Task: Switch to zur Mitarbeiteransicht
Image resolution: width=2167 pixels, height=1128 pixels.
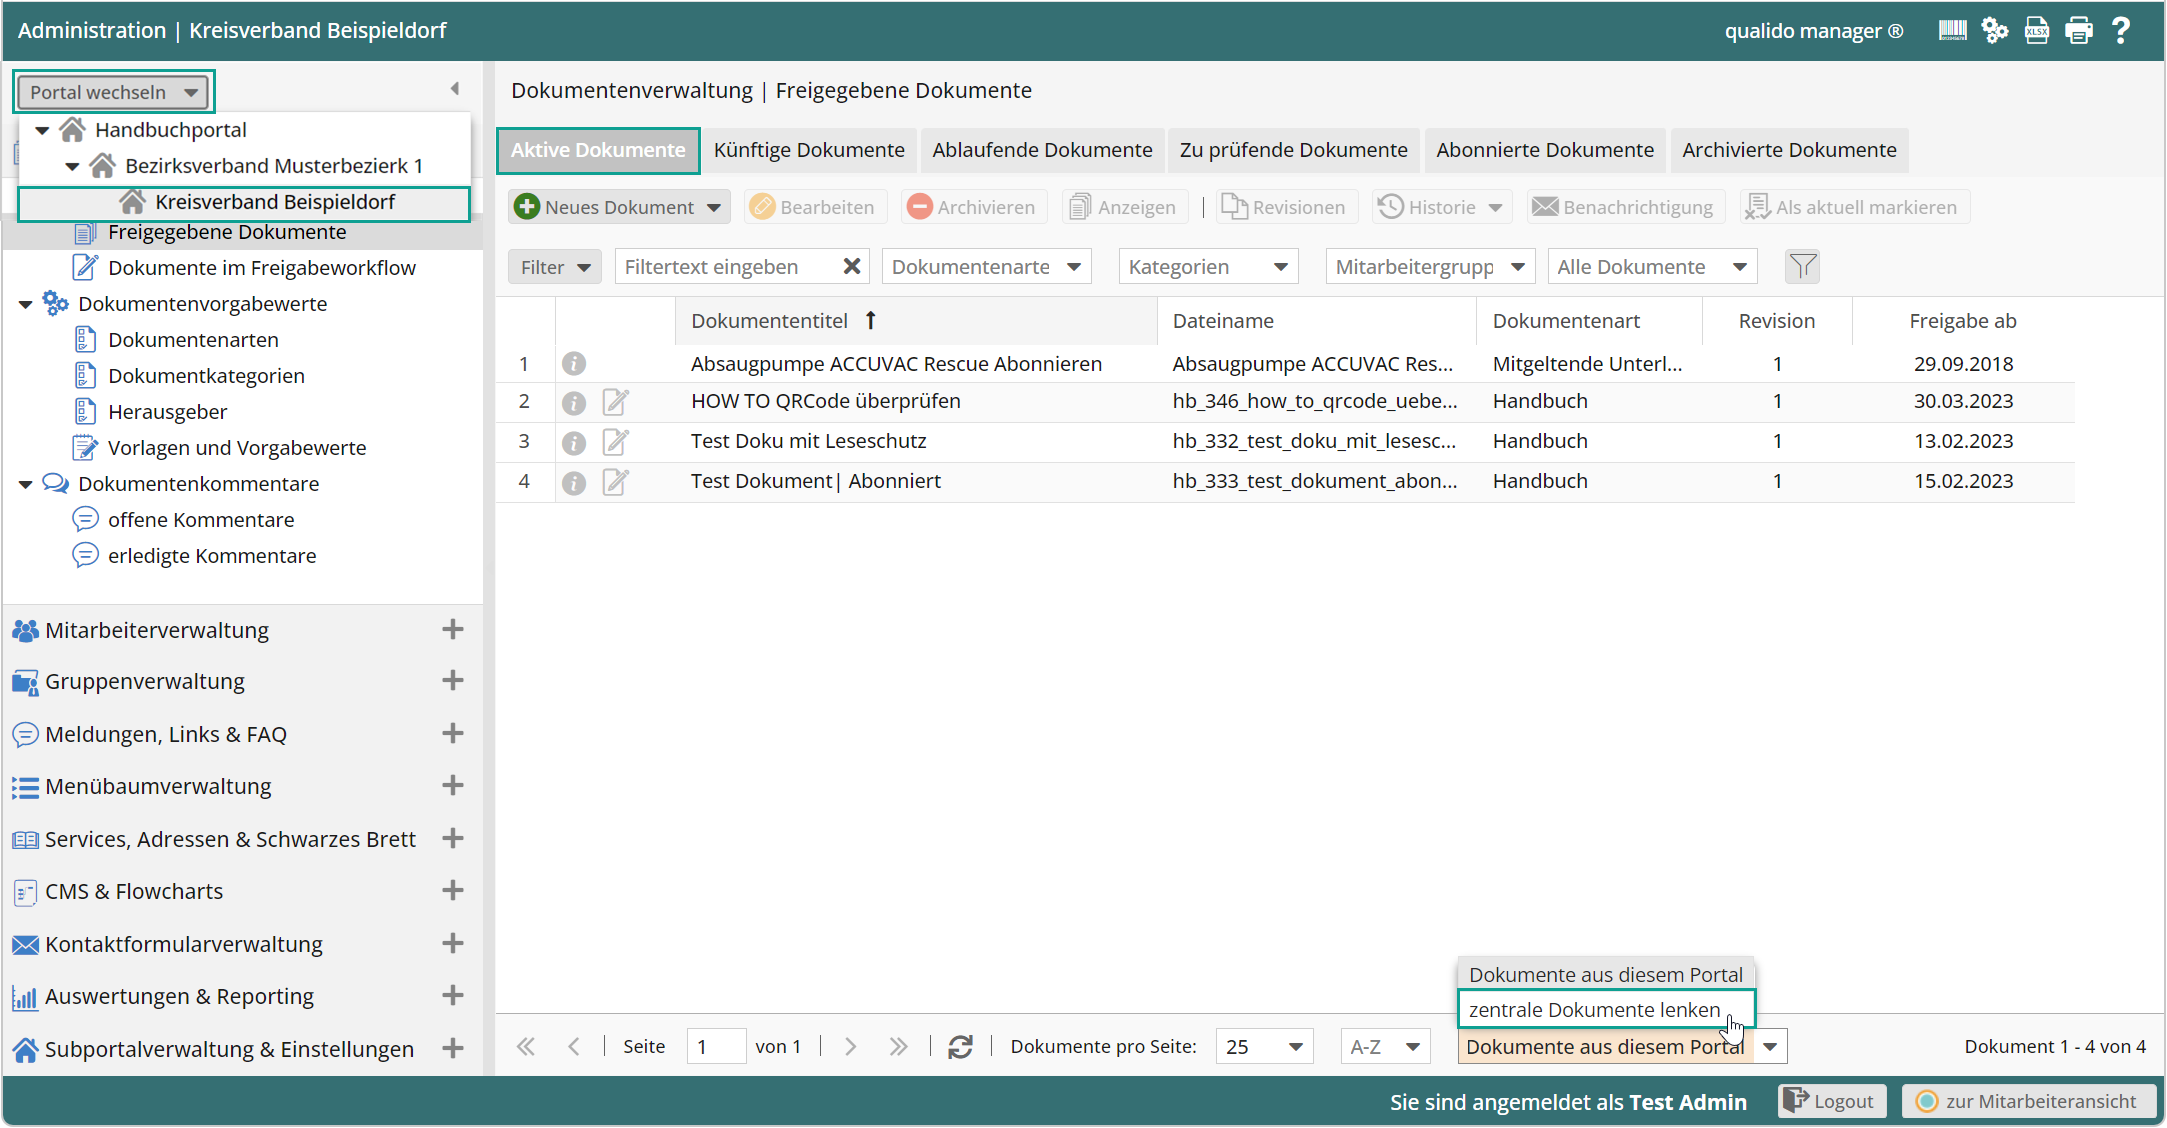Action: click(x=2027, y=1101)
